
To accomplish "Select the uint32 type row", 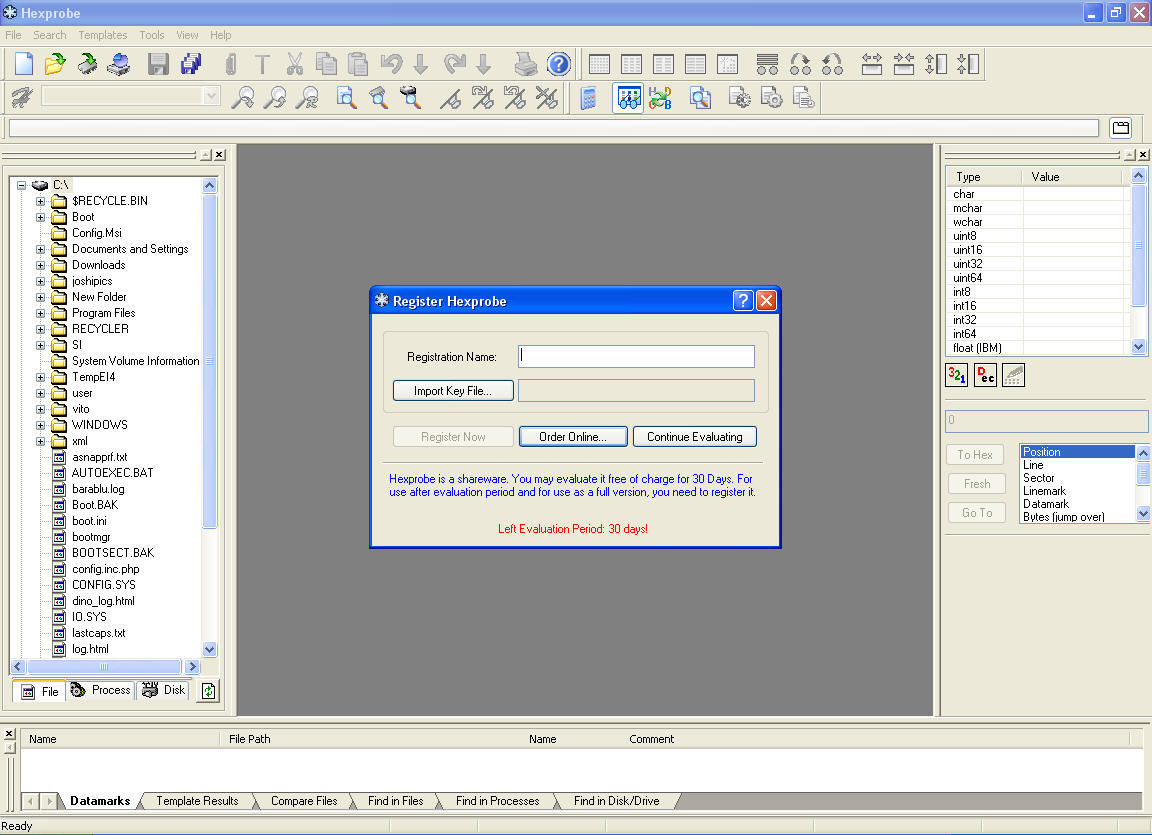I will point(968,264).
